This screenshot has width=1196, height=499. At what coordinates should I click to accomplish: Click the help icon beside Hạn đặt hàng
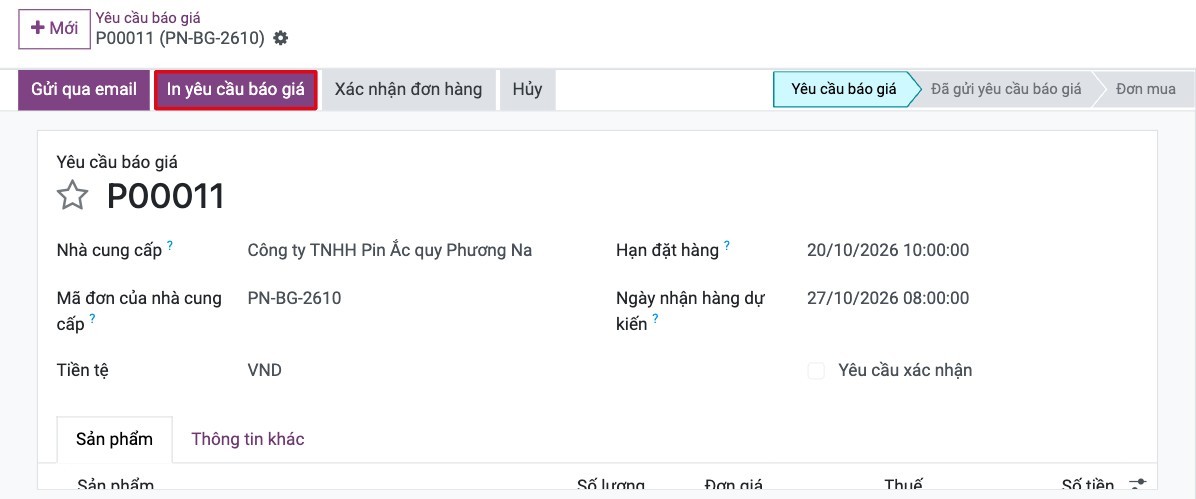pyautogui.click(x=727, y=246)
